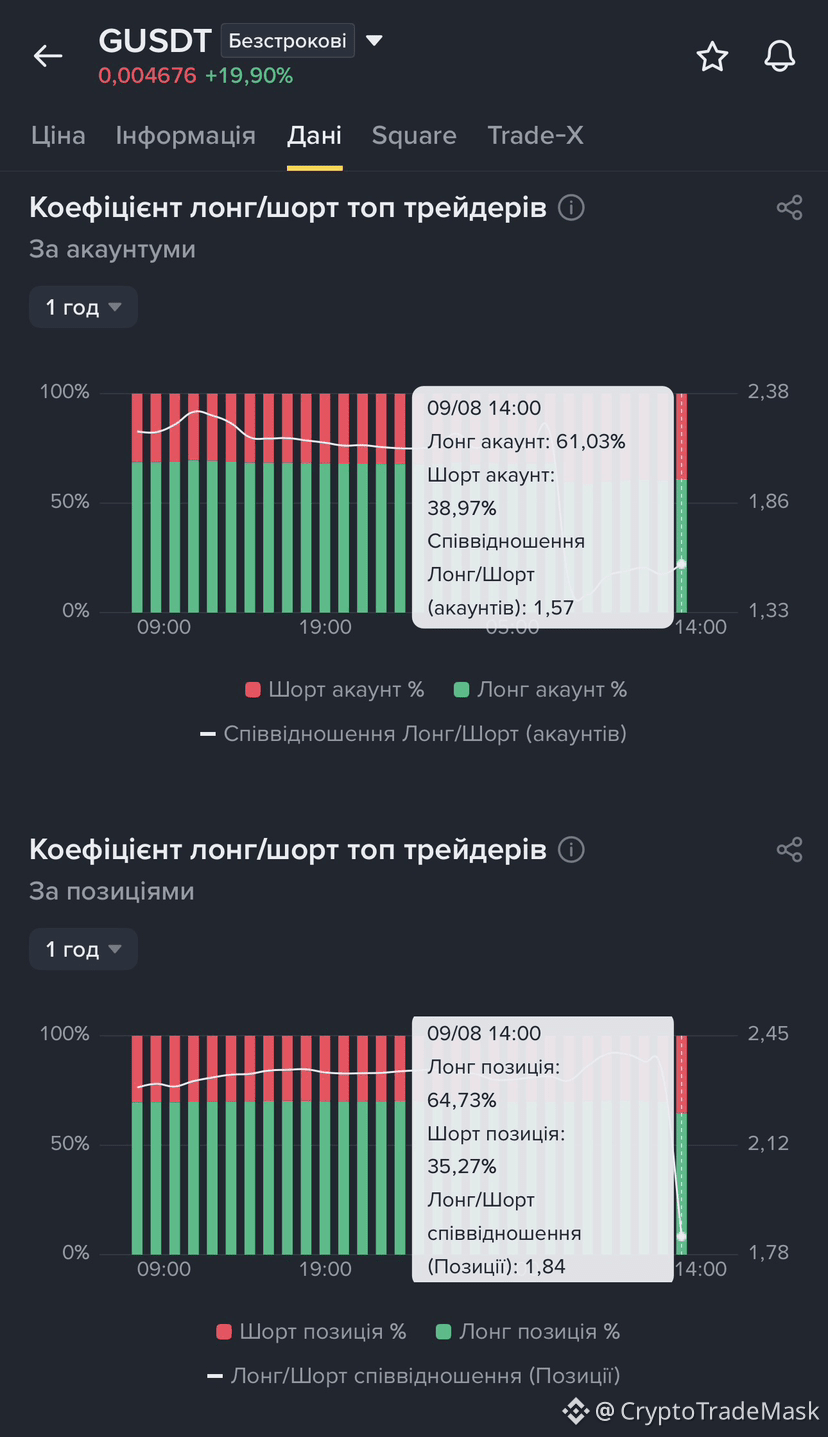Toggle Співвідношення Лонг/Шорт (акаунтів) line legend

413,733
